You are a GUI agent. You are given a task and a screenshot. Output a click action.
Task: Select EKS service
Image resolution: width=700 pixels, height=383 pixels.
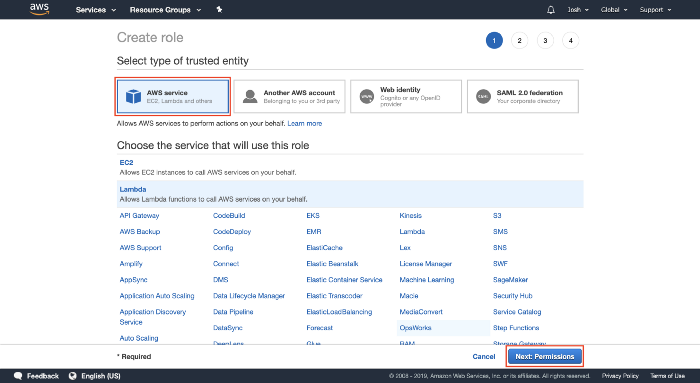[313, 216]
